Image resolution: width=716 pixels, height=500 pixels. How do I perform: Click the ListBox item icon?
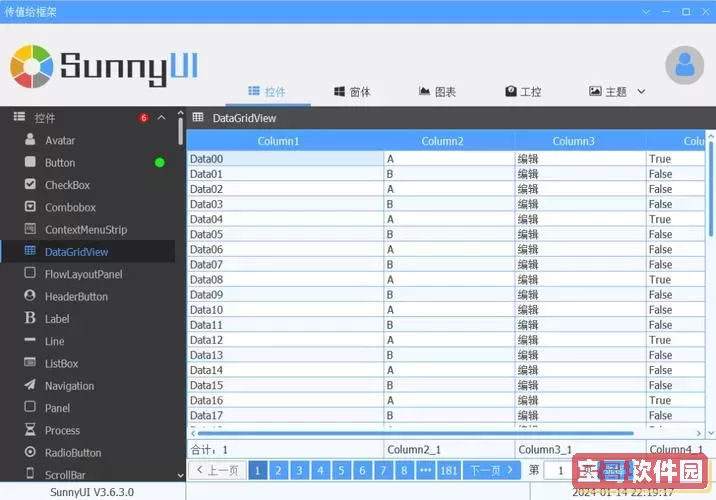30,363
